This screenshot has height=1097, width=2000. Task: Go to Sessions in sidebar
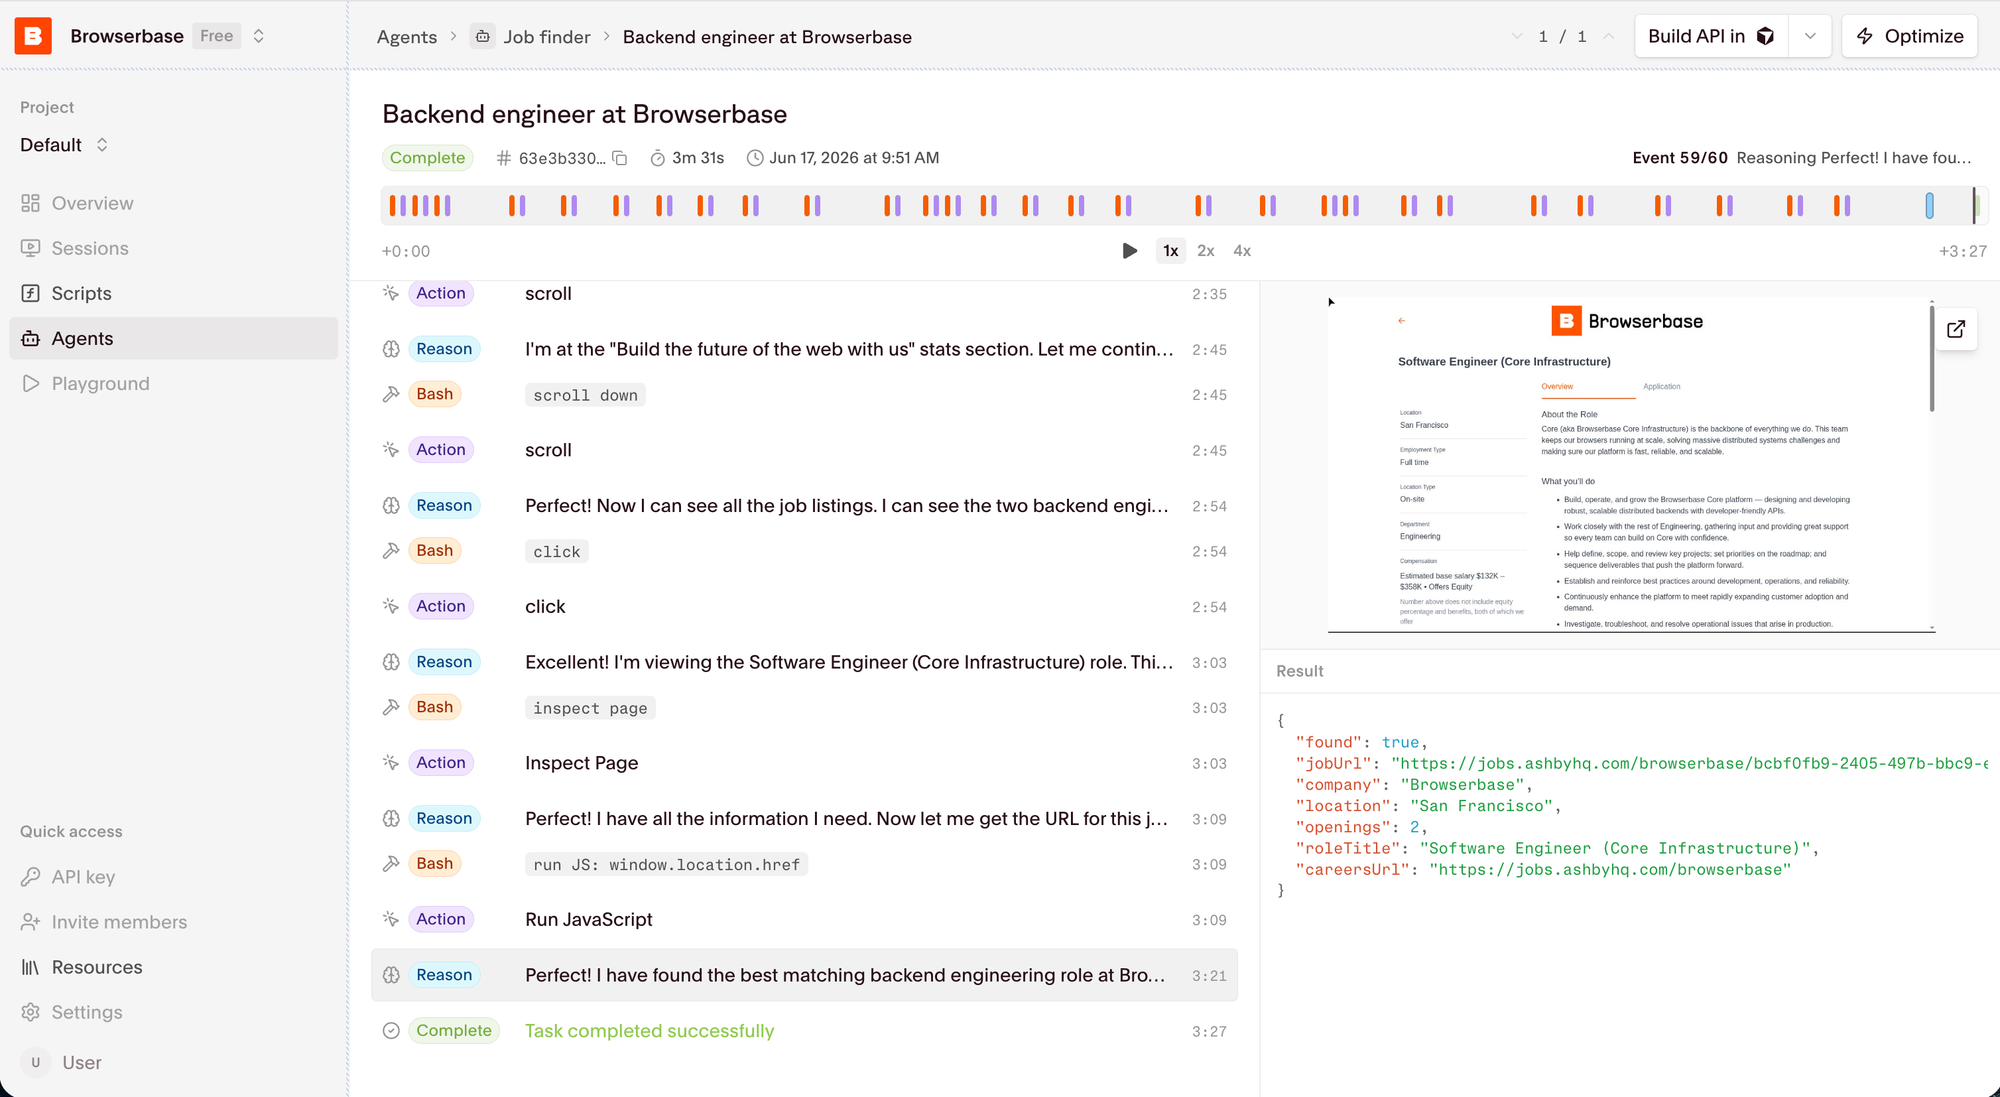[x=174, y=248]
